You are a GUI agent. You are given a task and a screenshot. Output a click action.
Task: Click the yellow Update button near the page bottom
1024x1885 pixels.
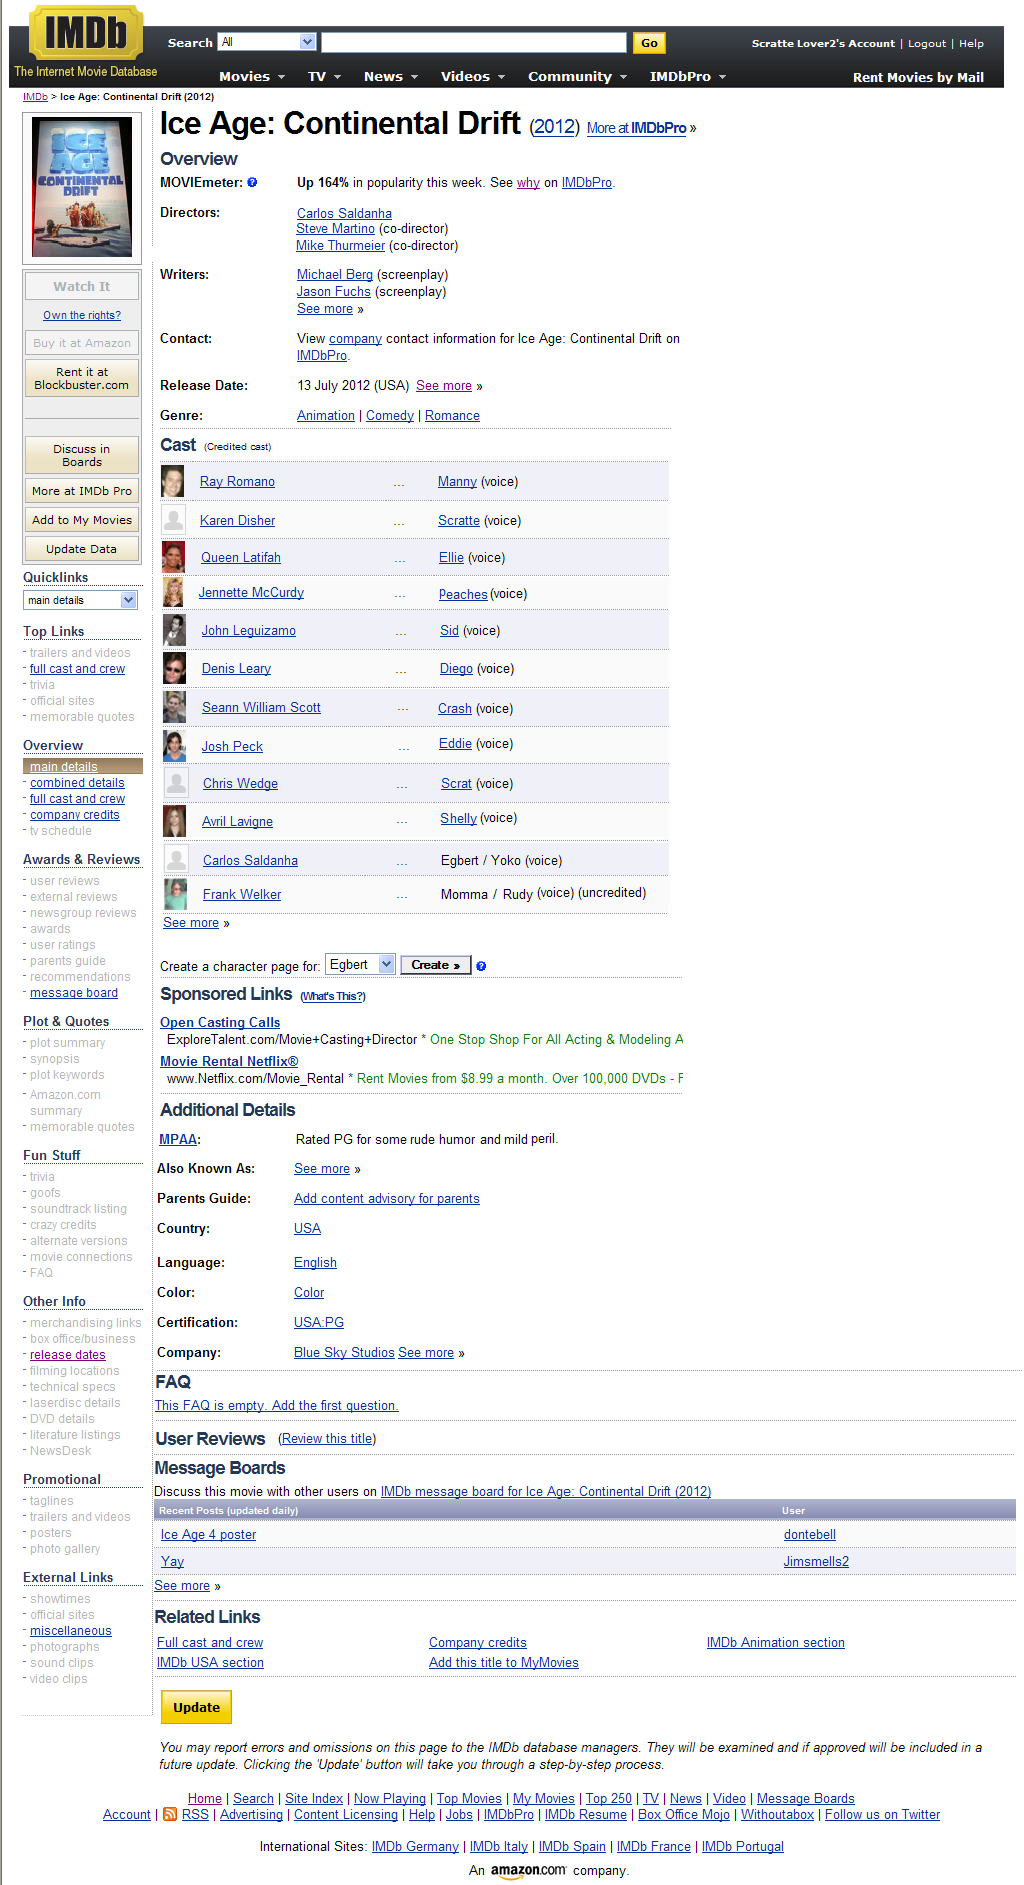click(196, 1707)
